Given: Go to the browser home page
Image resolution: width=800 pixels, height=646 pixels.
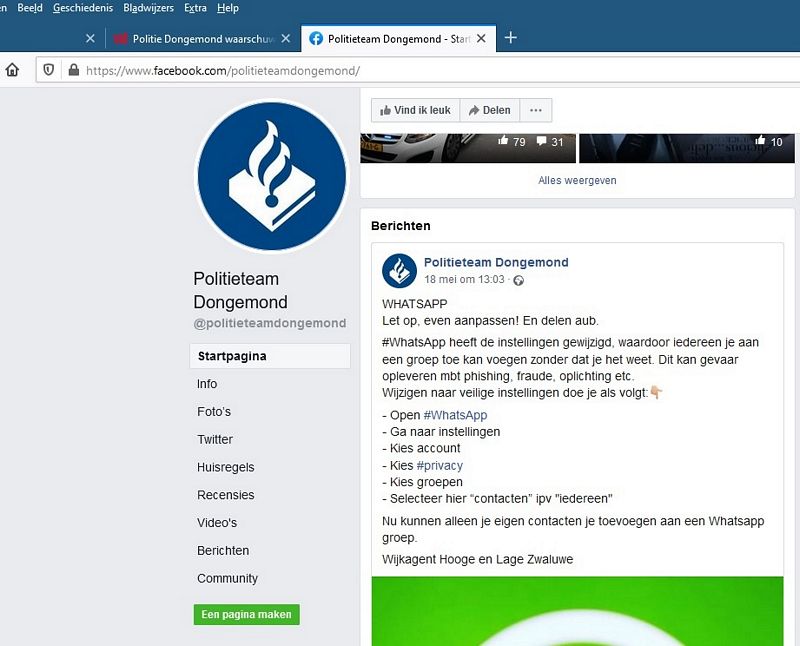Looking at the screenshot, I should [12, 70].
